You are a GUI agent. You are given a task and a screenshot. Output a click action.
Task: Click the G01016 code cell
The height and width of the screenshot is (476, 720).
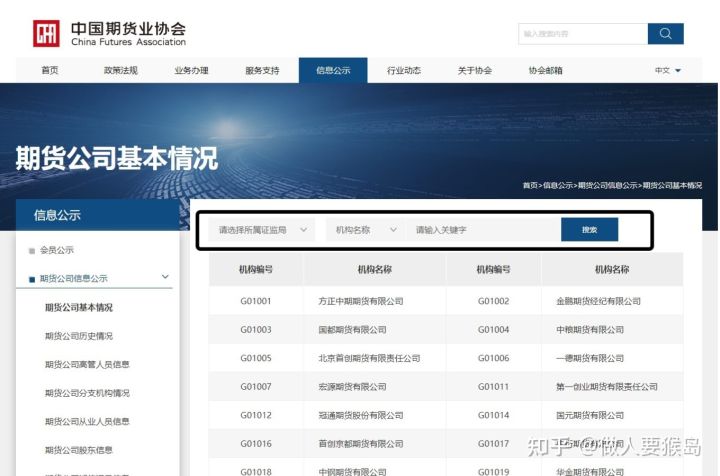pyautogui.click(x=256, y=443)
